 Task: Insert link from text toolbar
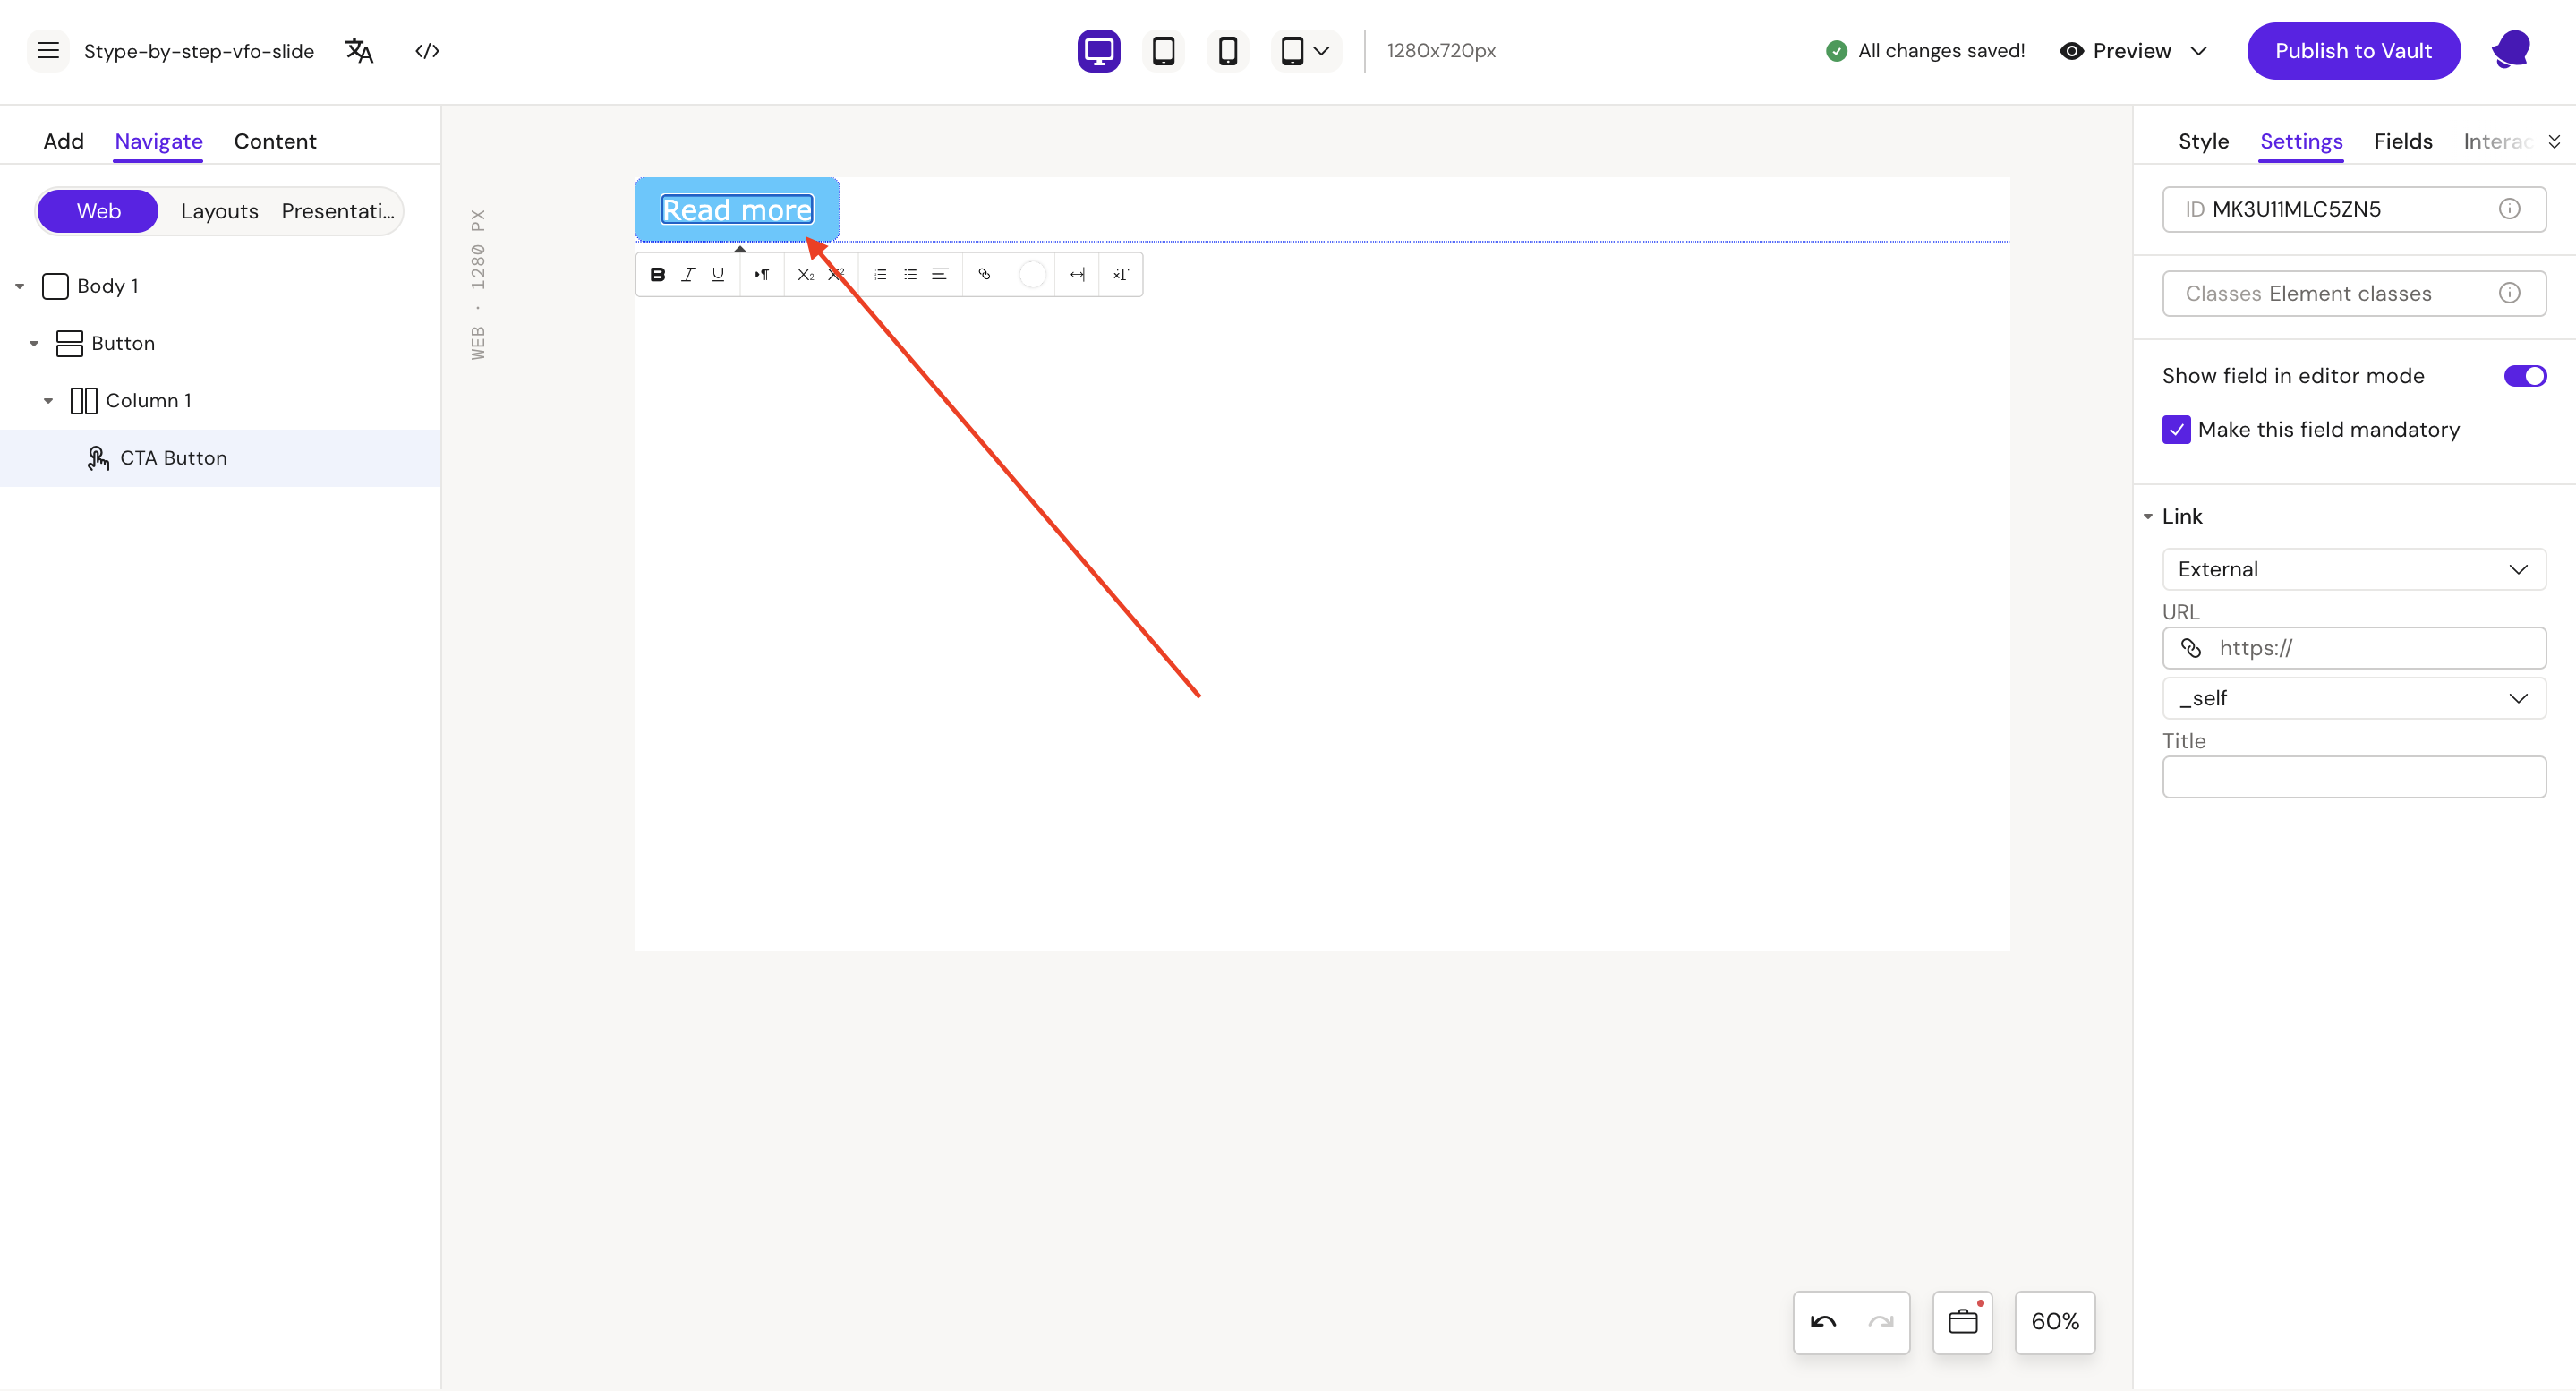[984, 274]
